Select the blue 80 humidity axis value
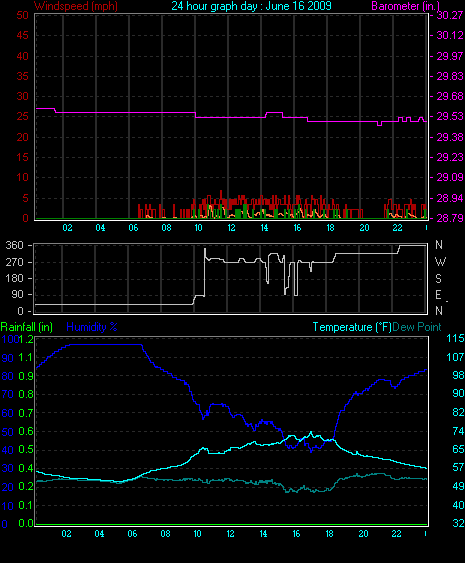 (x=8, y=376)
